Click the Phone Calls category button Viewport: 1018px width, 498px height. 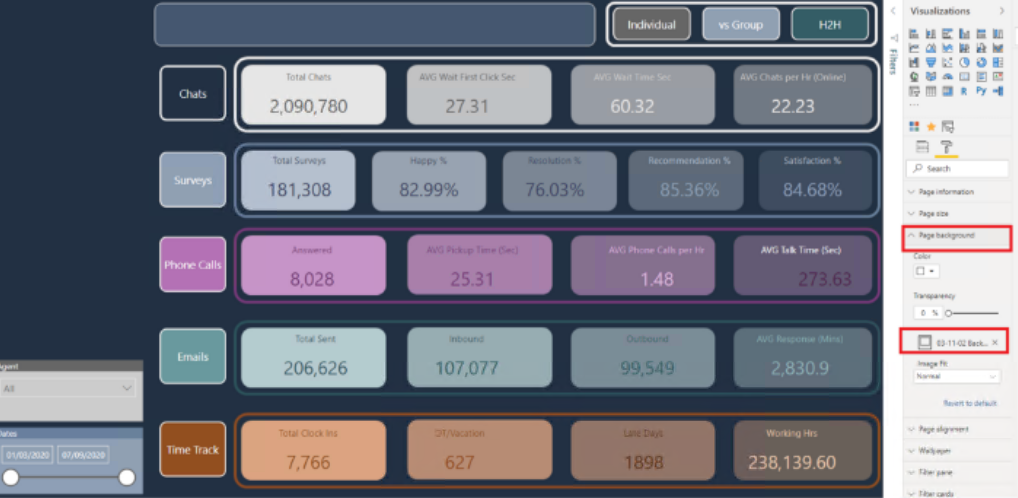(x=193, y=265)
